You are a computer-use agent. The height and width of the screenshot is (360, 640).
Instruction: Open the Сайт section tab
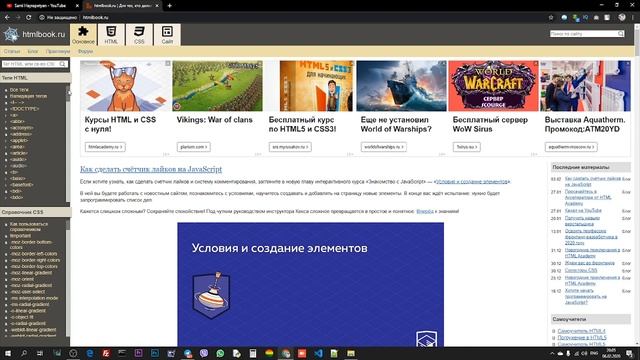167,35
